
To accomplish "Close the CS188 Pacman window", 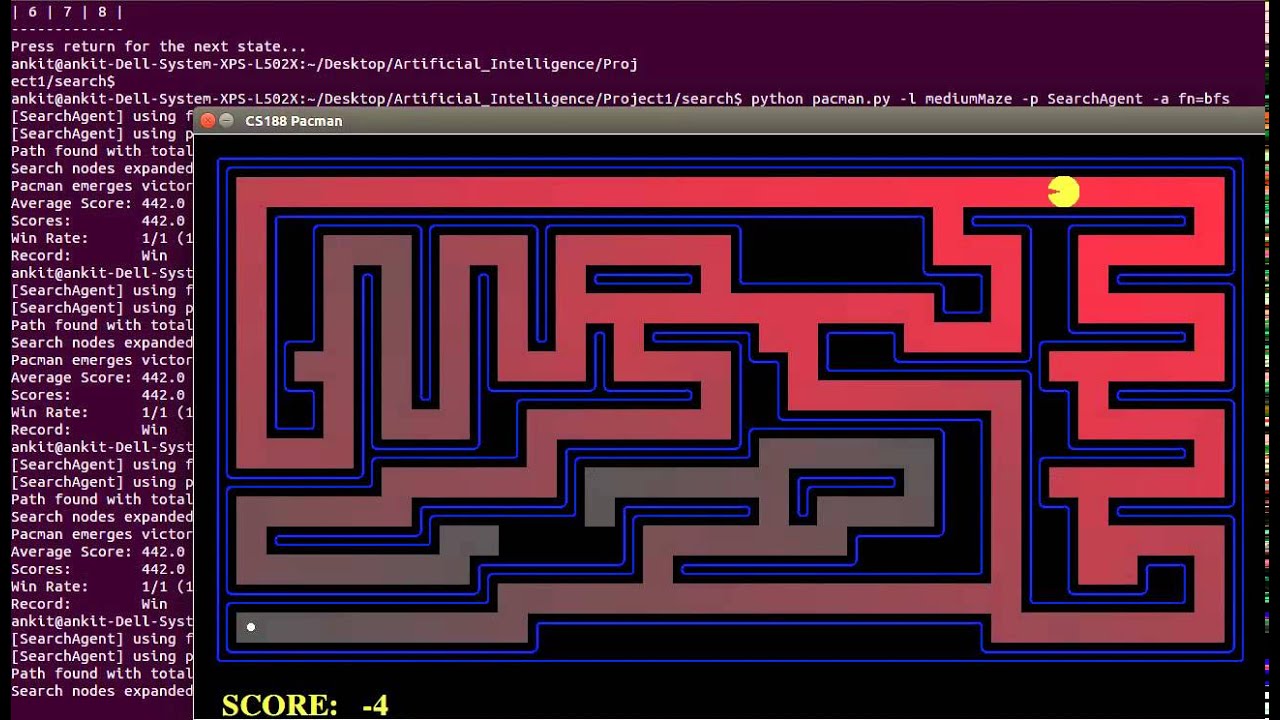I will click(x=208, y=121).
